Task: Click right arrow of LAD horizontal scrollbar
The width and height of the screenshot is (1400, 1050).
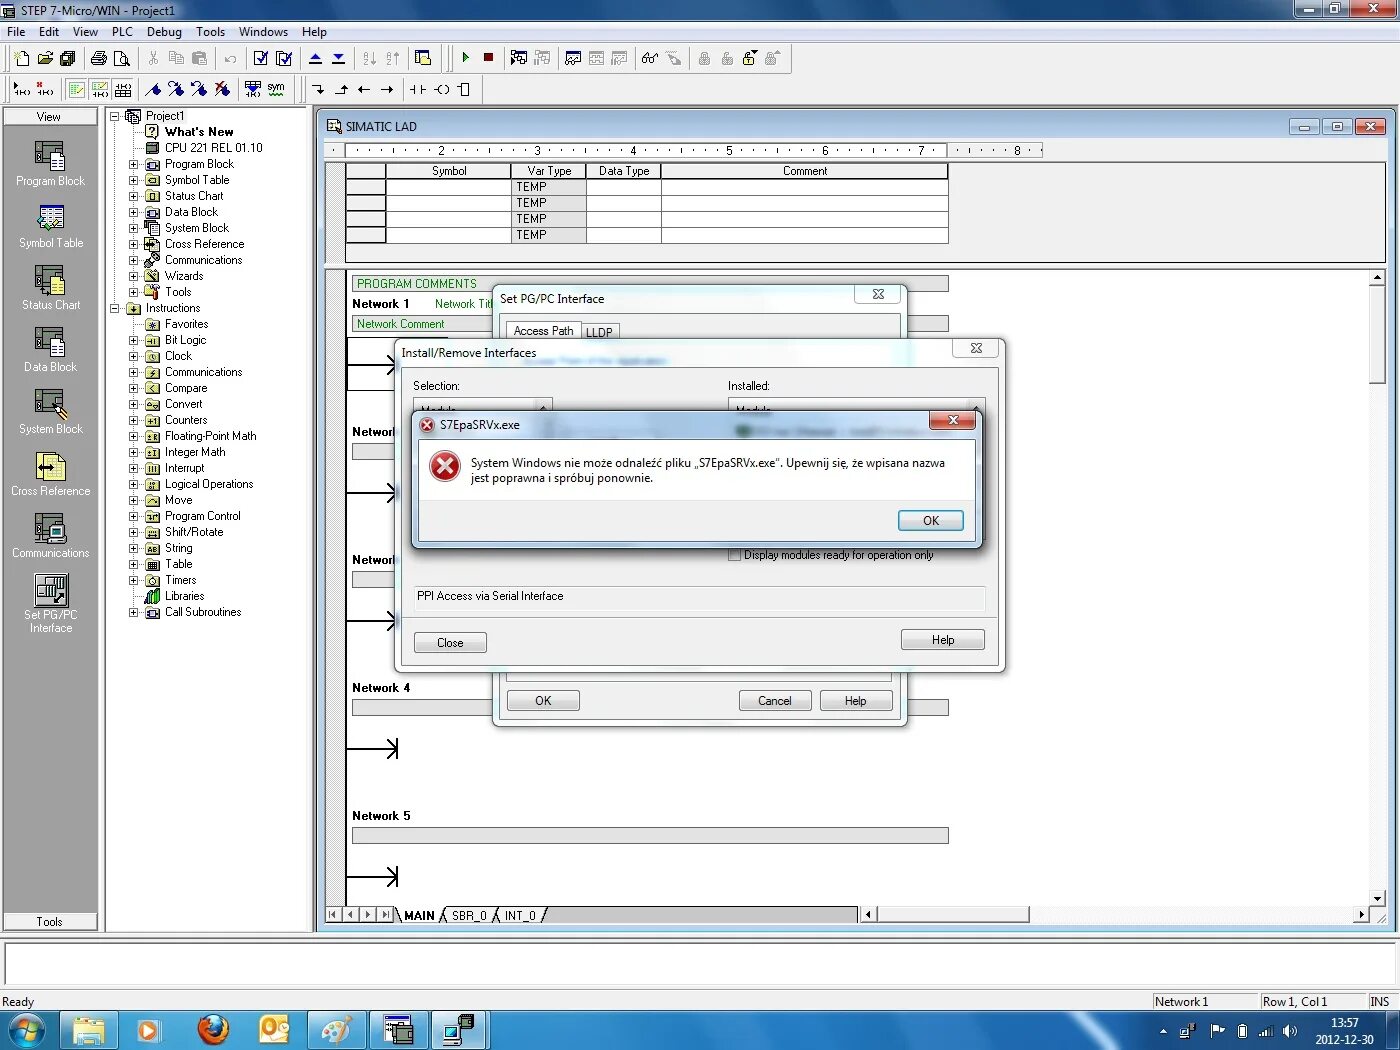Action: click(1360, 914)
